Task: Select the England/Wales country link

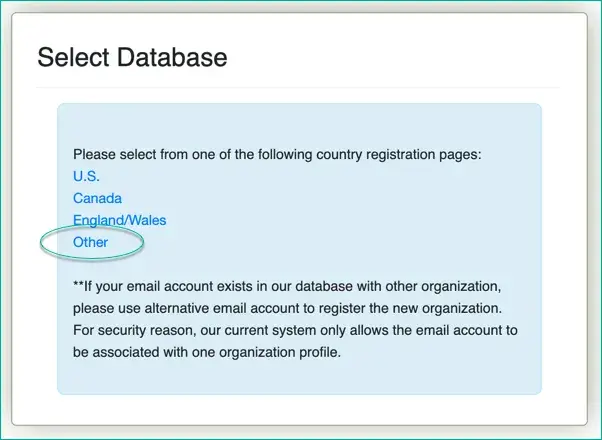Action: pyautogui.click(x=119, y=220)
